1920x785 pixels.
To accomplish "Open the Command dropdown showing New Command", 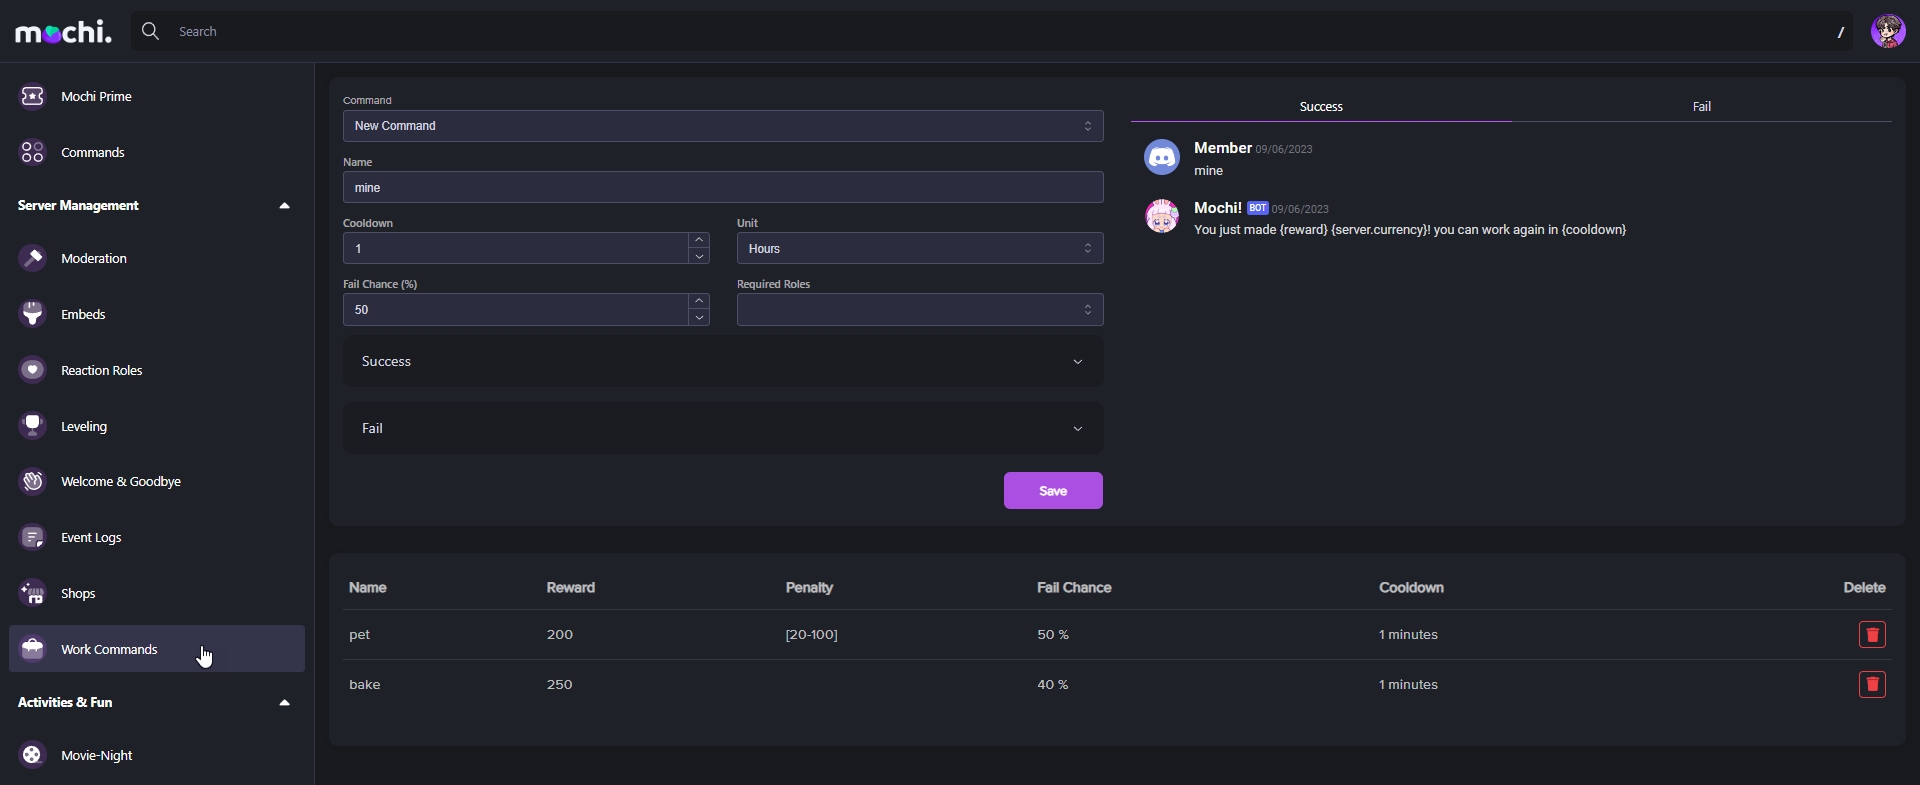I will point(723,126).
